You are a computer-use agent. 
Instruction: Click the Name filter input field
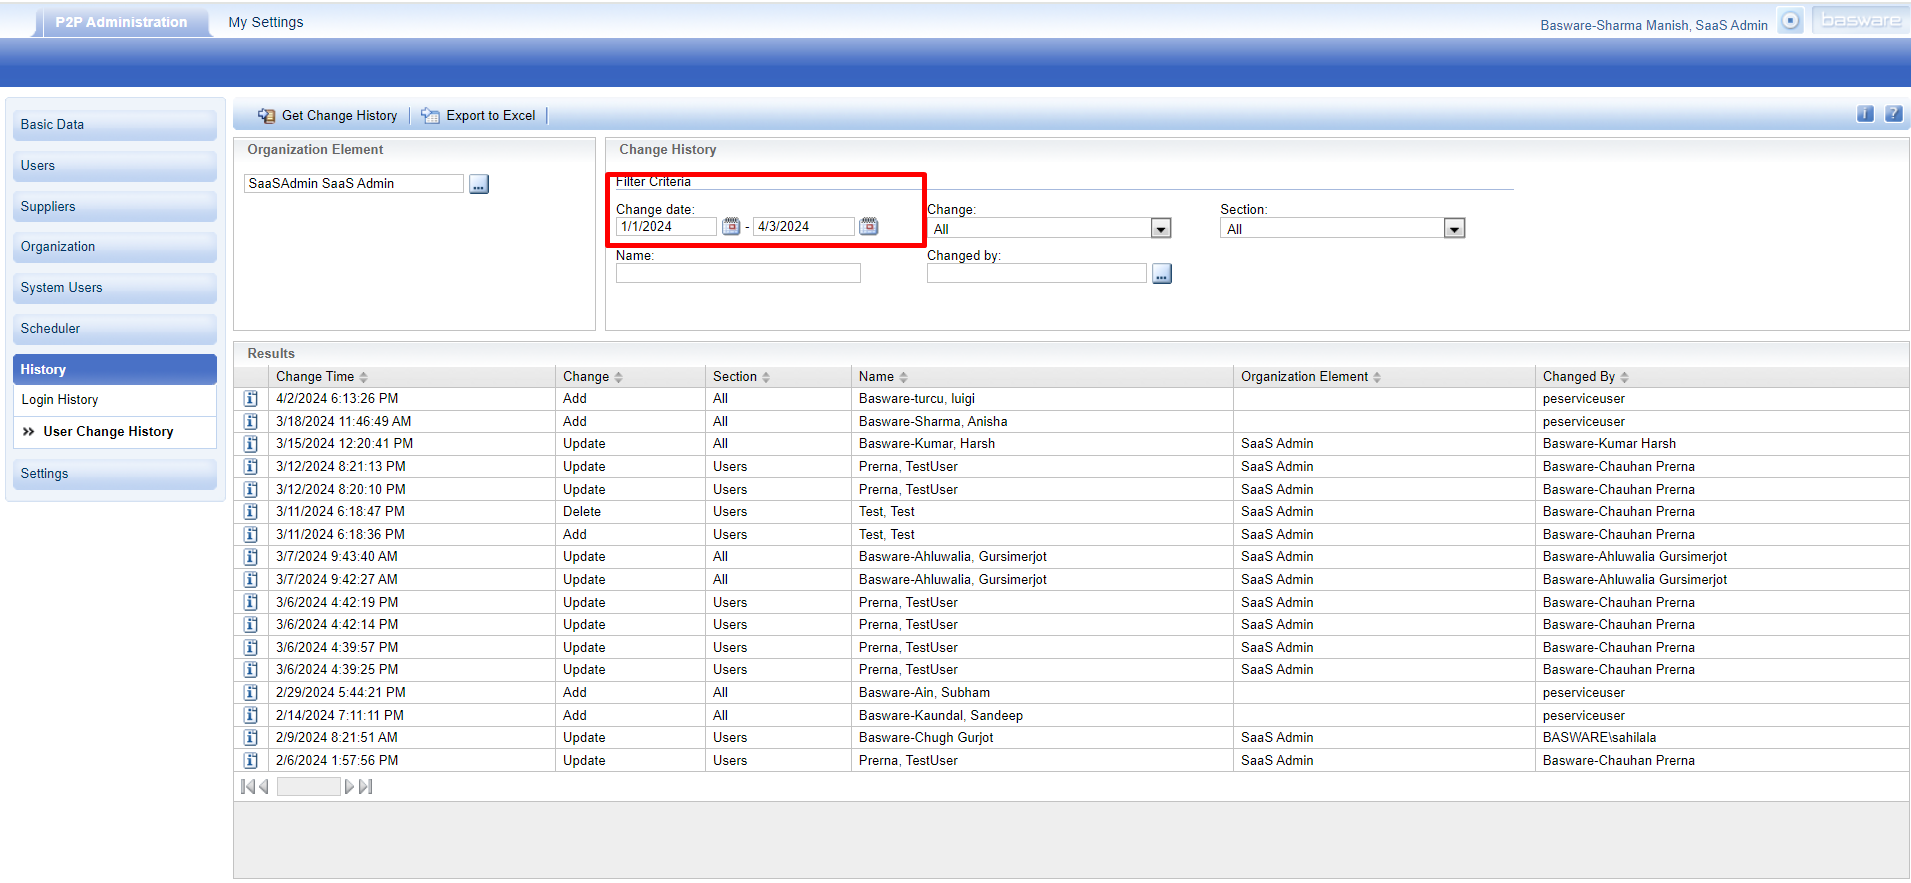(737, 274)
